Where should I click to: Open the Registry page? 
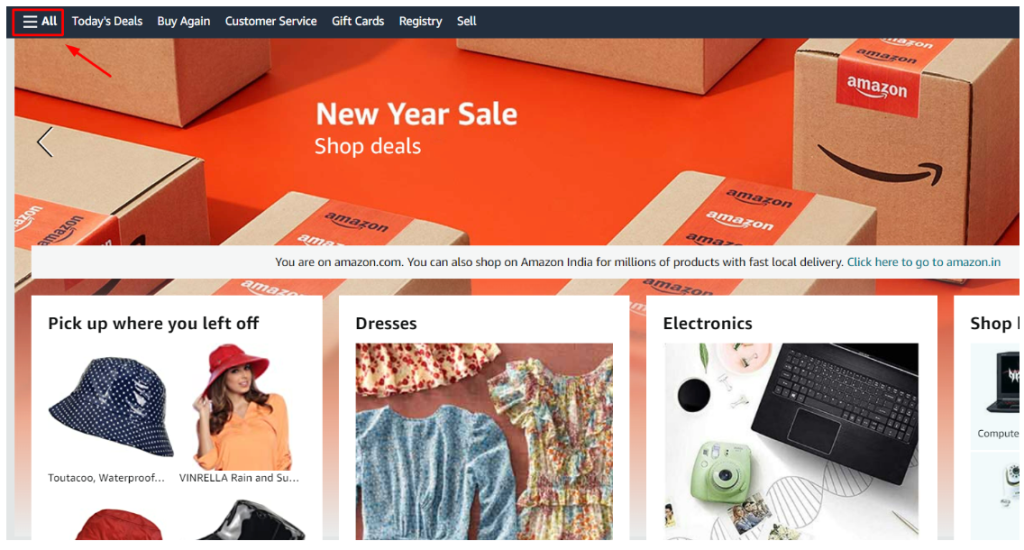[421, 22]
